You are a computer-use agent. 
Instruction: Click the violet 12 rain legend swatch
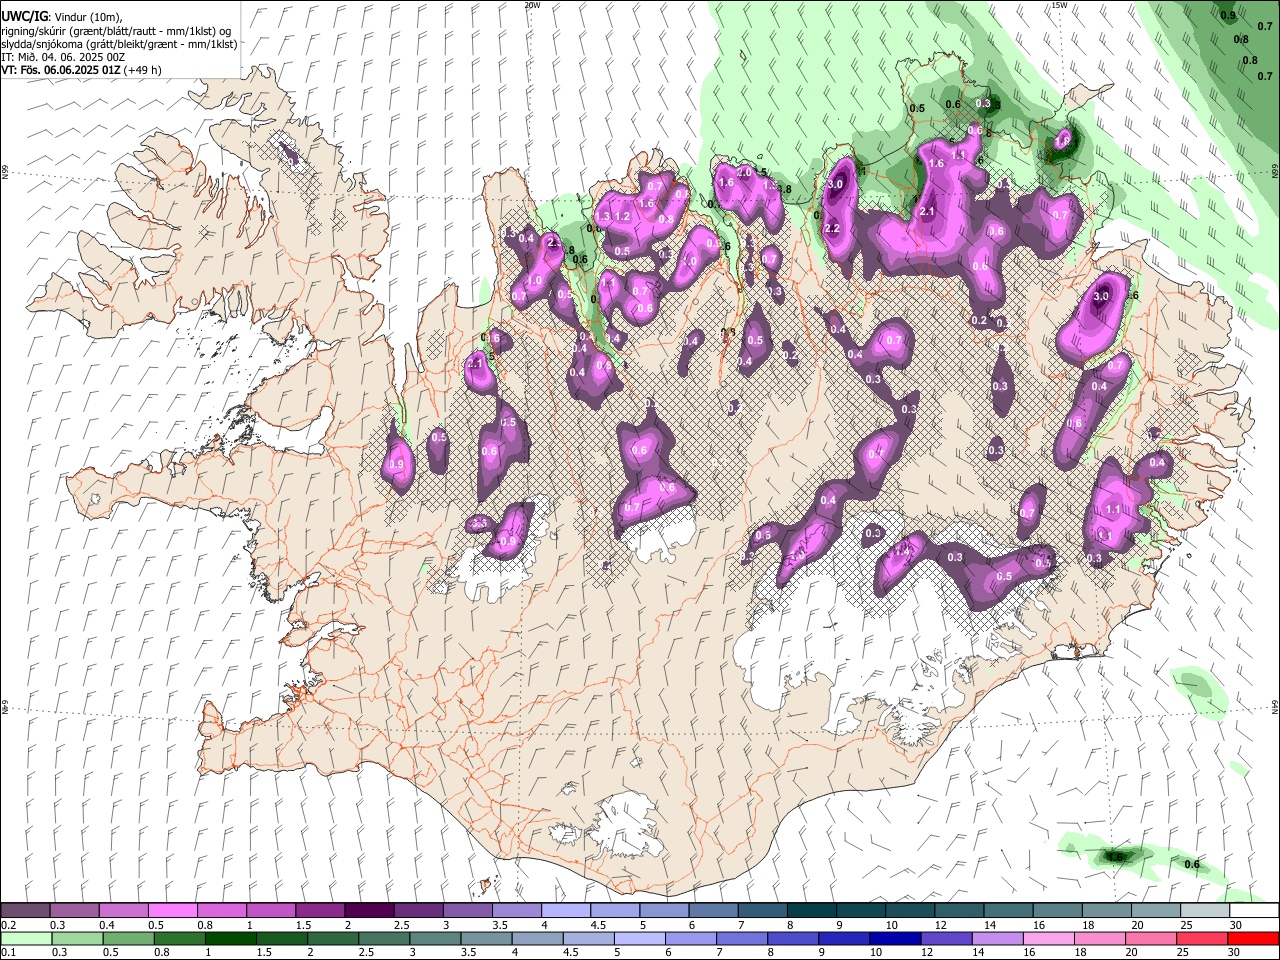pyautogui.click(x=947, y=939)
